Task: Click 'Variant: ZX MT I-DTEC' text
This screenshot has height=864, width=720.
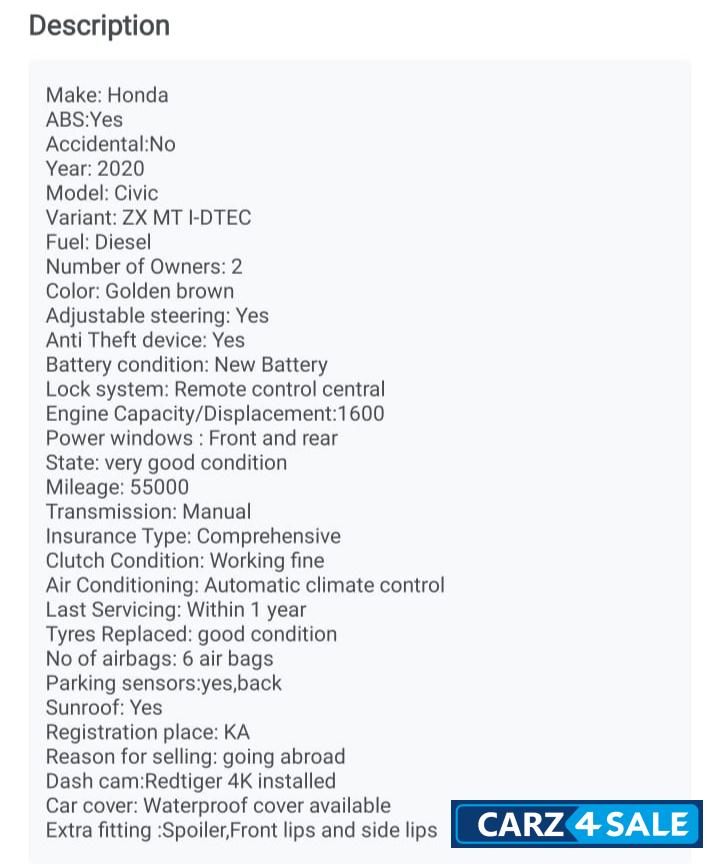Action: pyautogui.click(x=148, y=218)
